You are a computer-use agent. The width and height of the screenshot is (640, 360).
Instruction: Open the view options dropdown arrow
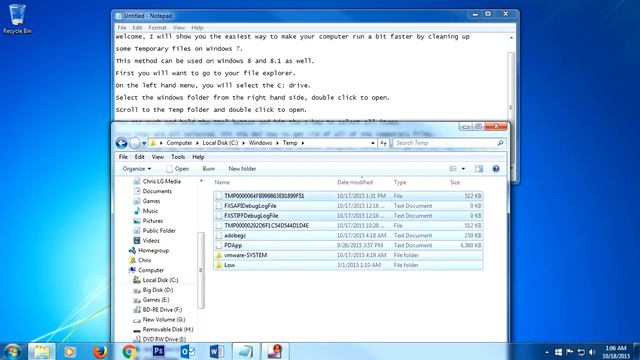pyautogui.click(x=463, y=169)
